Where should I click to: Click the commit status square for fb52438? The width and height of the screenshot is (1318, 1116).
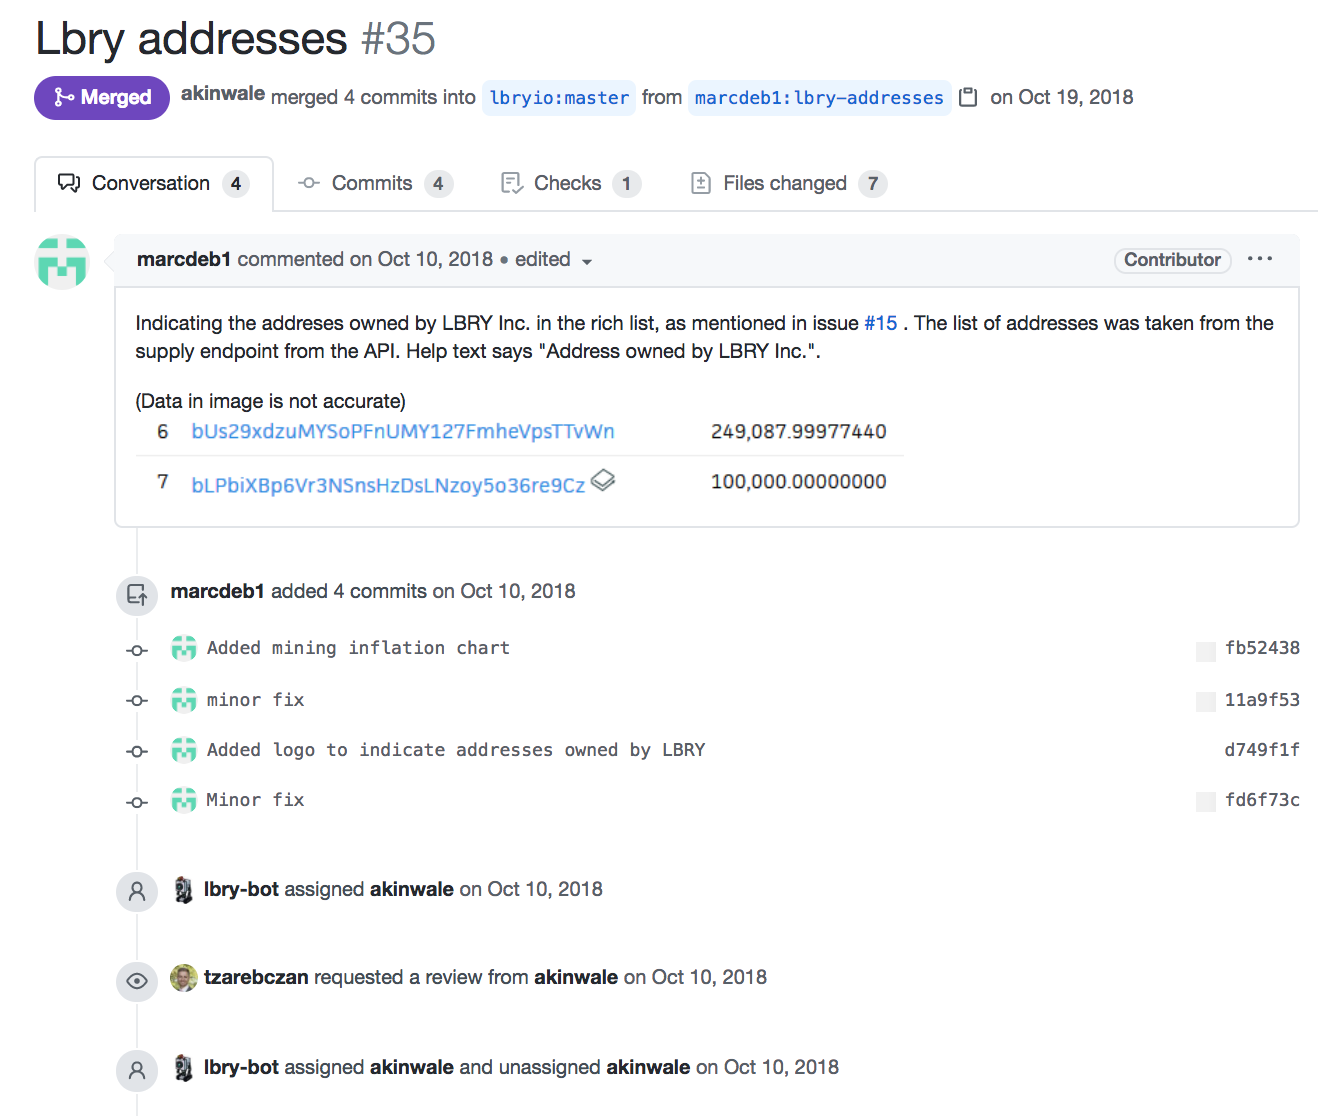tap(1205, 651)
